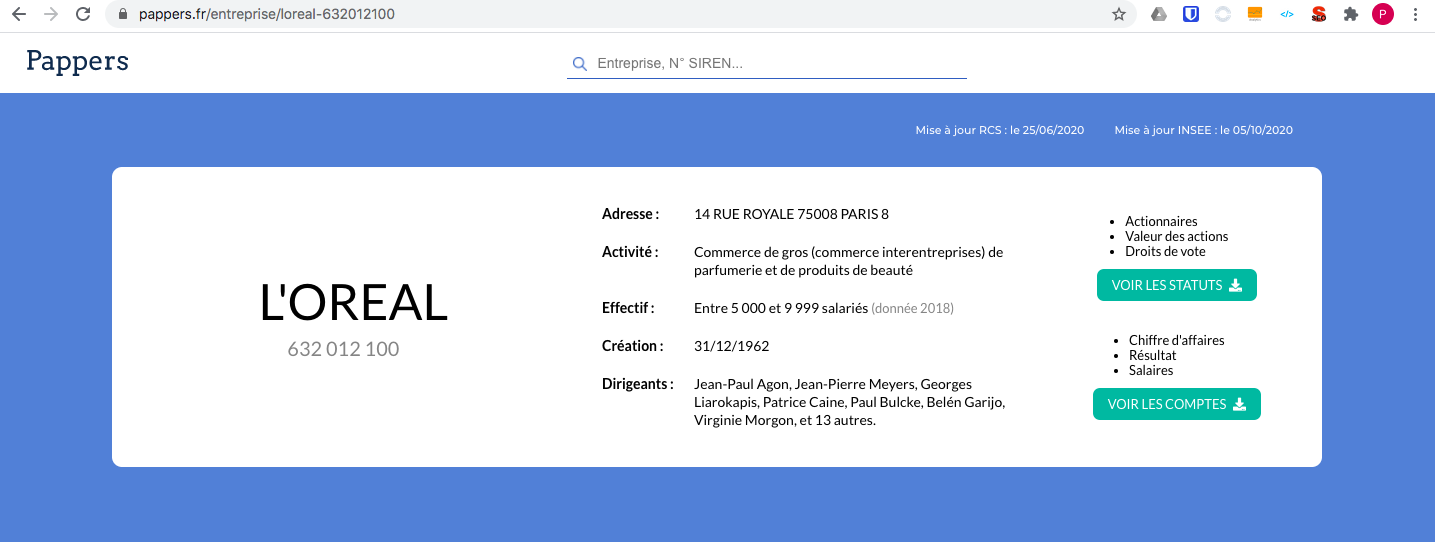Image resolution: width=1435 pixels, height=542 pixels.
Task: Click the Adresse label
Action: coord(630,214)
